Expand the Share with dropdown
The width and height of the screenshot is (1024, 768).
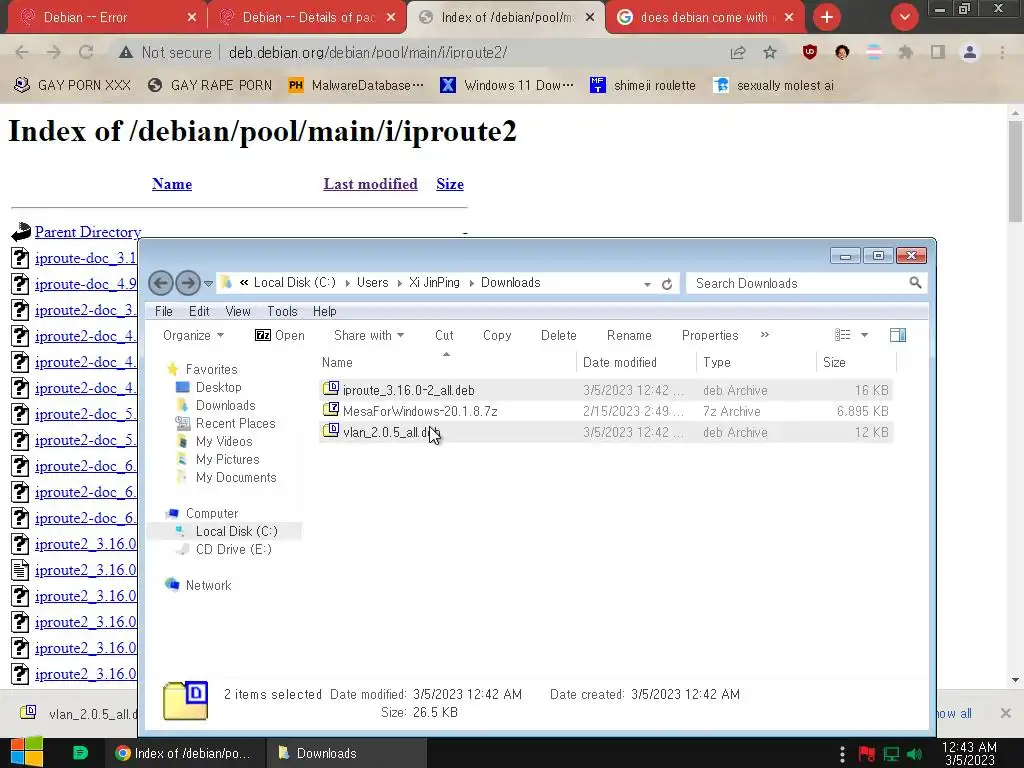click(369, 335)
